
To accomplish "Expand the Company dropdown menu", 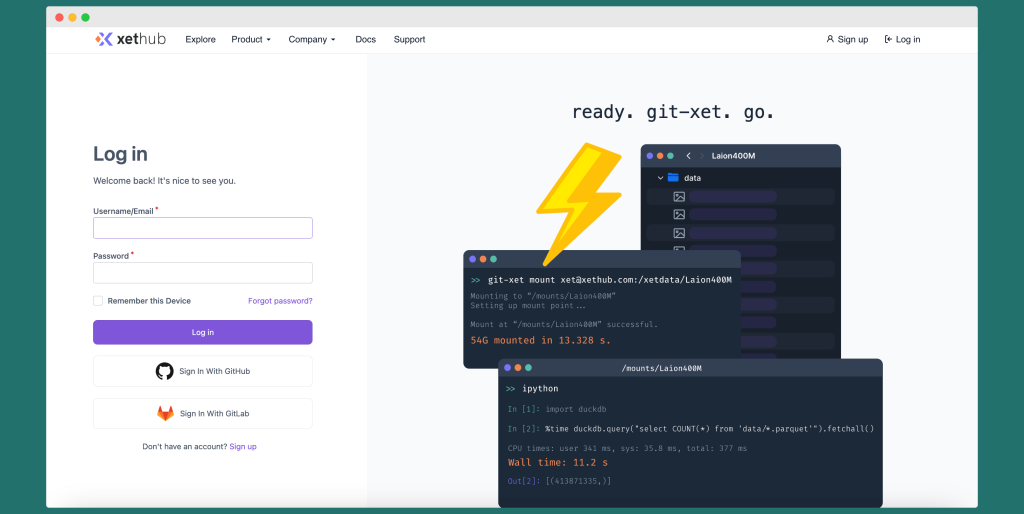I will point(312,39).
